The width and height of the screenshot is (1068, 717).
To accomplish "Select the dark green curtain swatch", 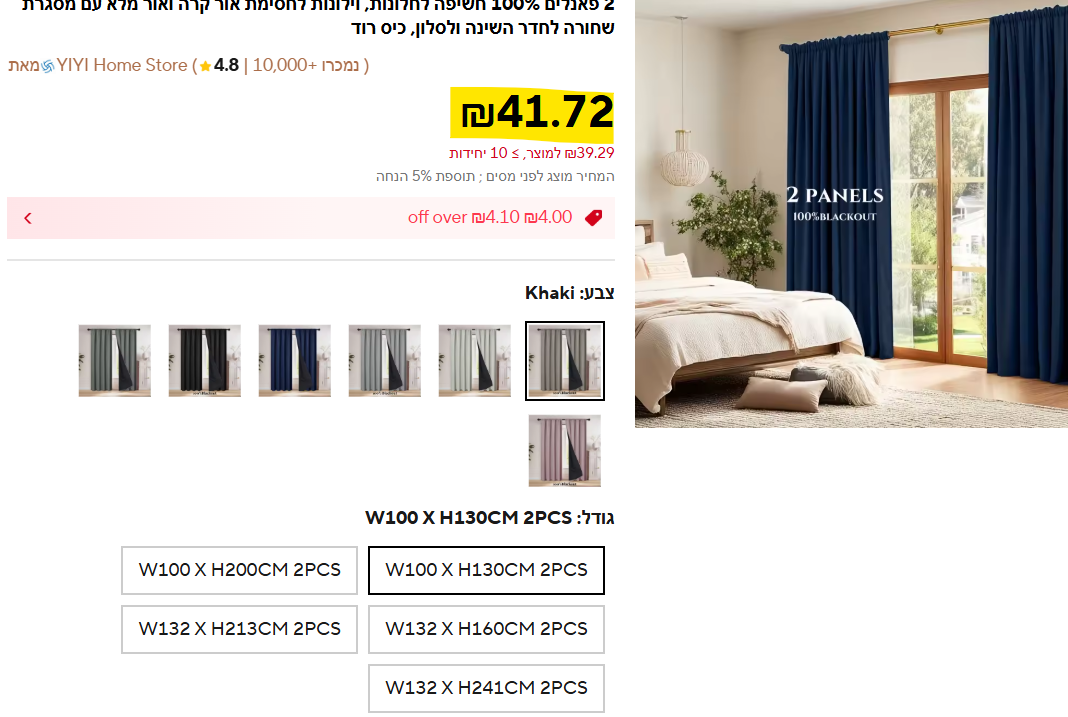I will pyautogui.click(x=114, y=361).
